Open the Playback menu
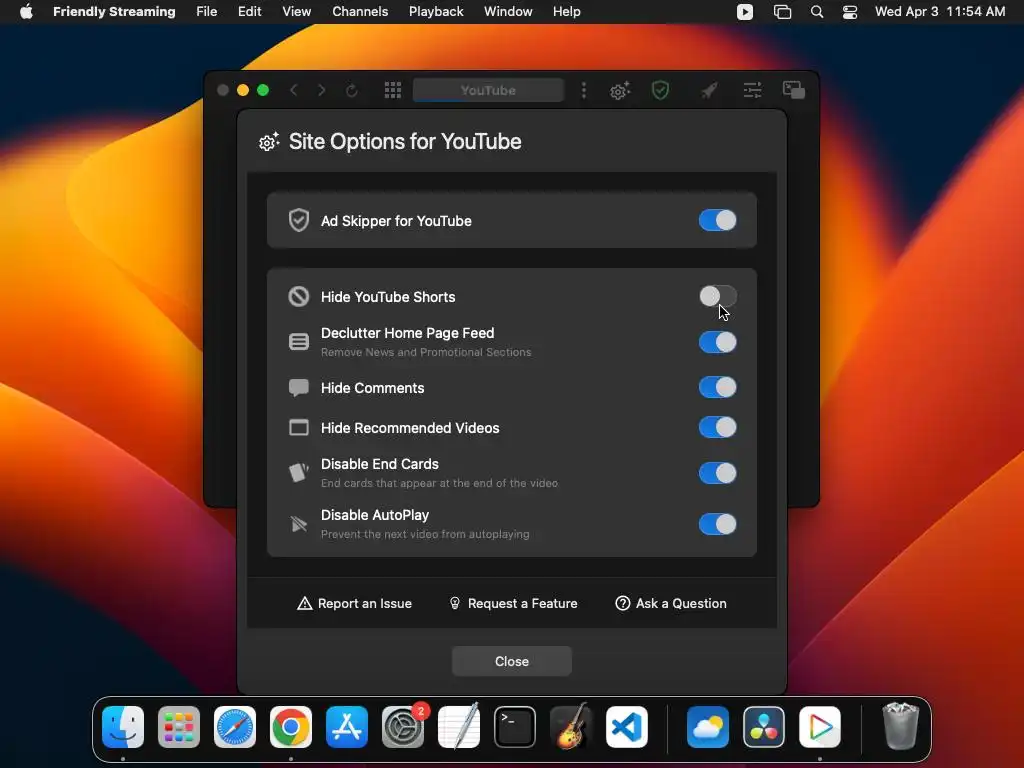Viewport: 1024px width, 768px height. (x=436, y=11)
